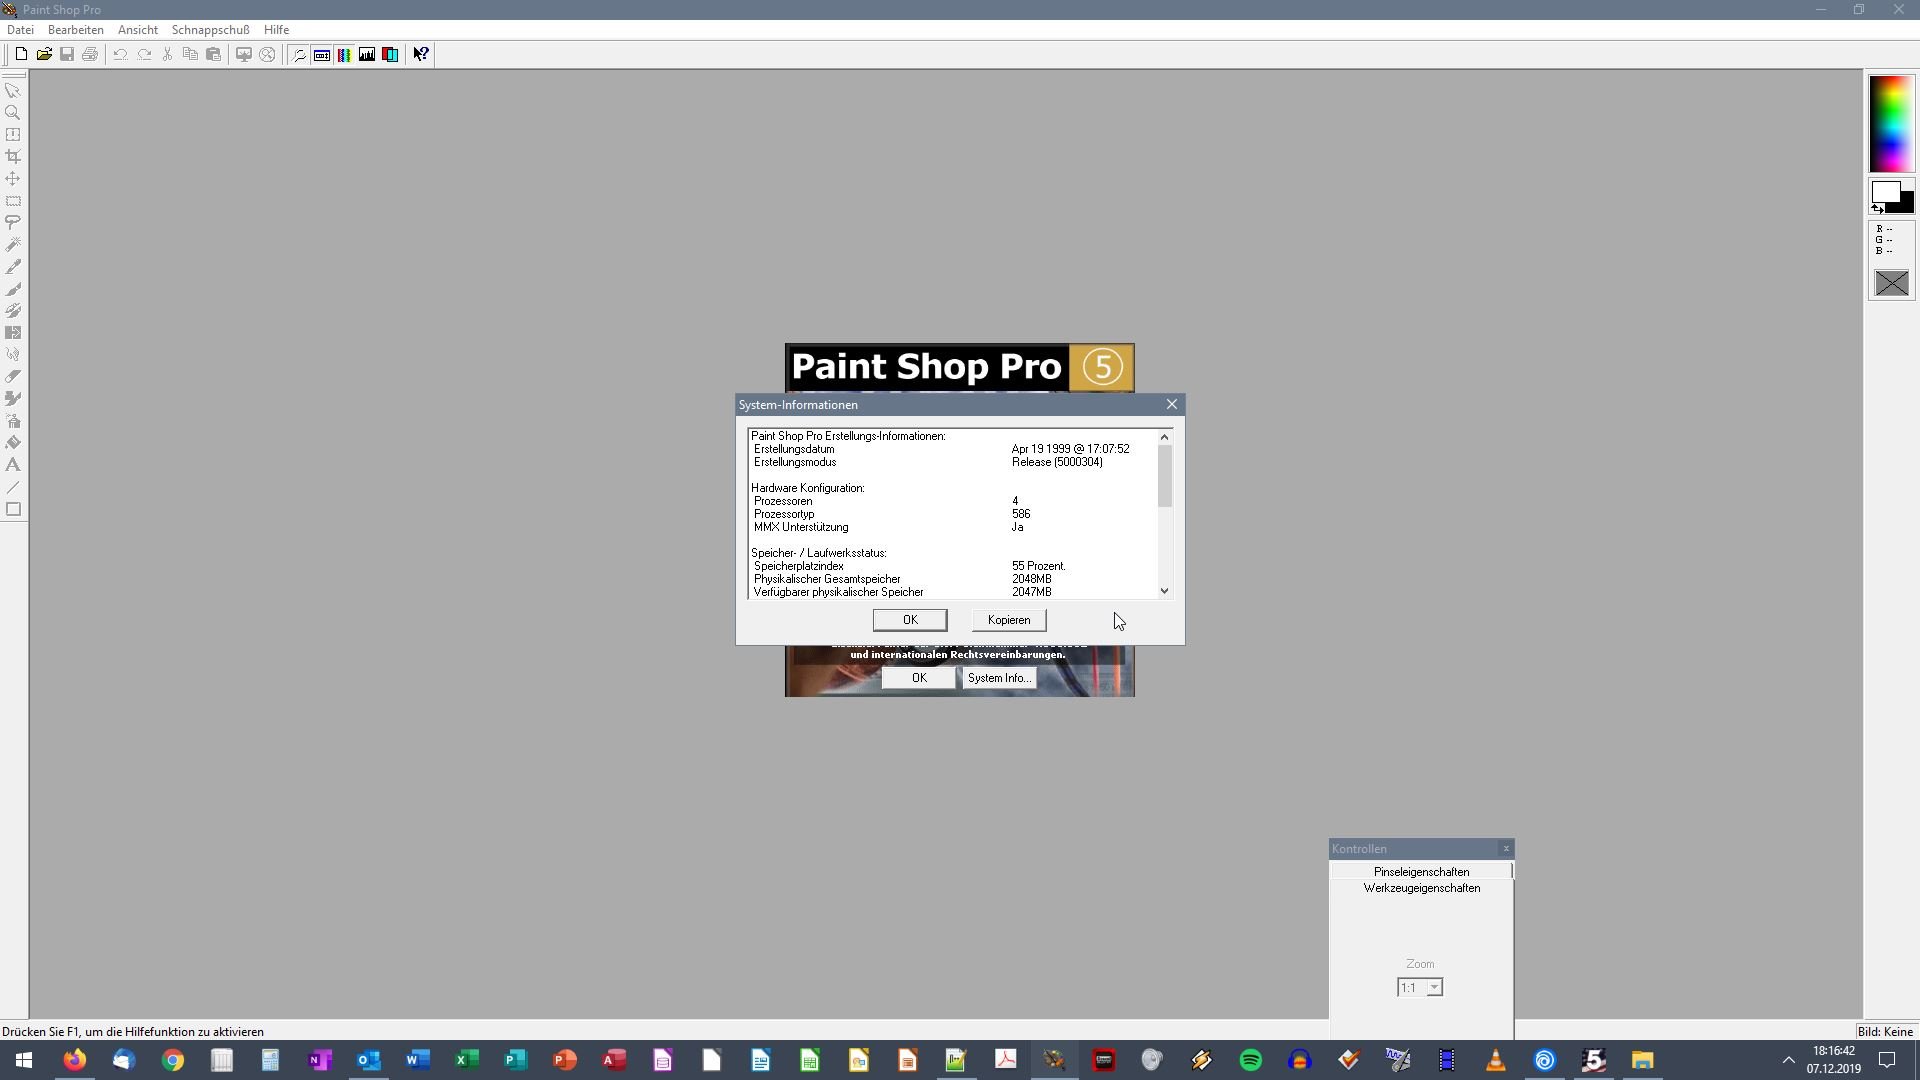The image size is (1920, 1080).
Task: Open VLC media player from taskbar
Action: coord(1495,1060)
